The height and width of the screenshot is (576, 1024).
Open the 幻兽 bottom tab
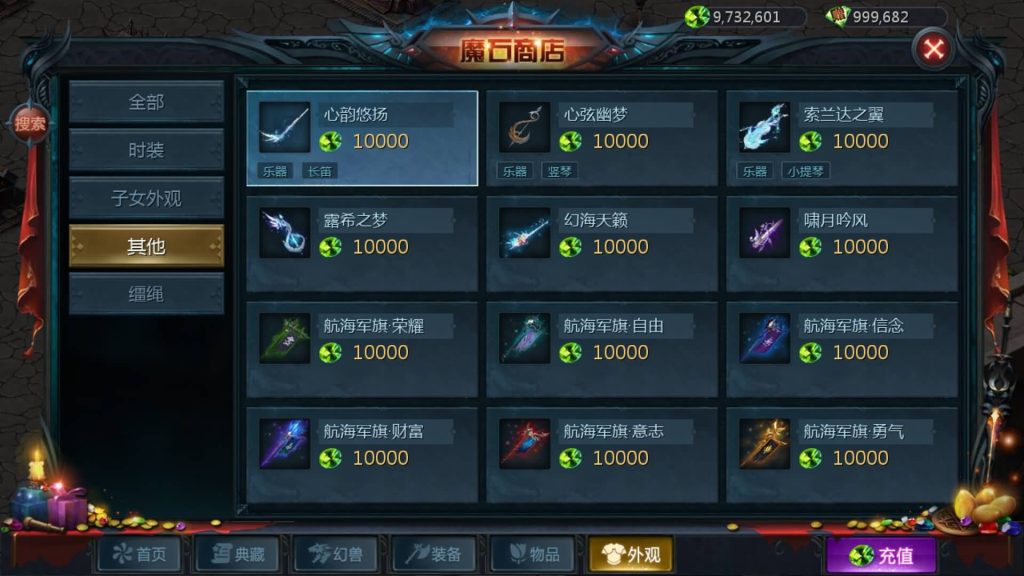[336, 554]
